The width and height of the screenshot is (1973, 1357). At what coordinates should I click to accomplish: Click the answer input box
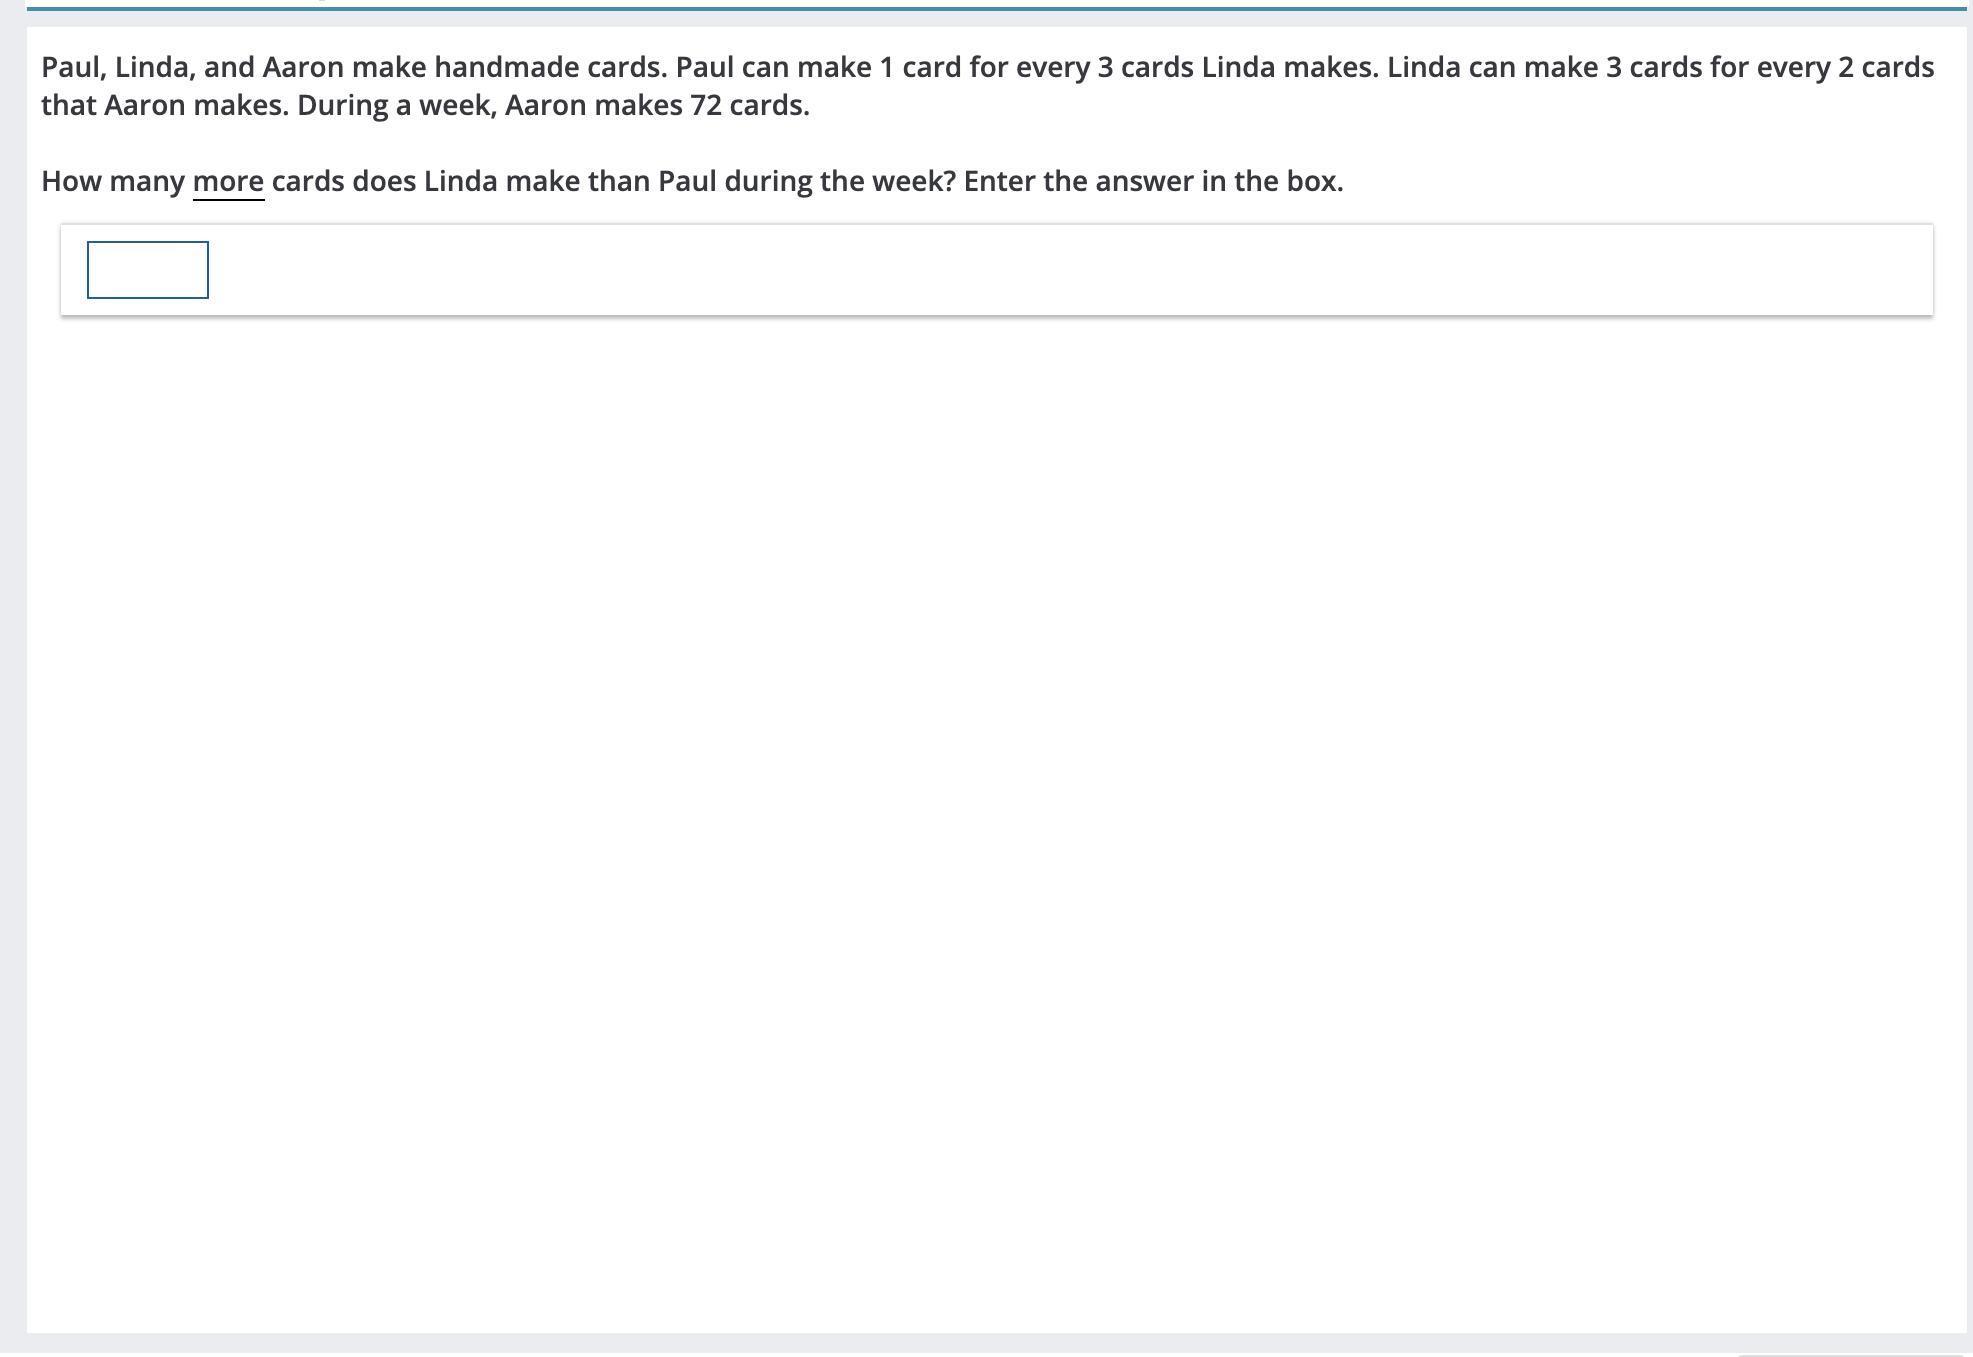pyautogui.click(x=148, y=270)
